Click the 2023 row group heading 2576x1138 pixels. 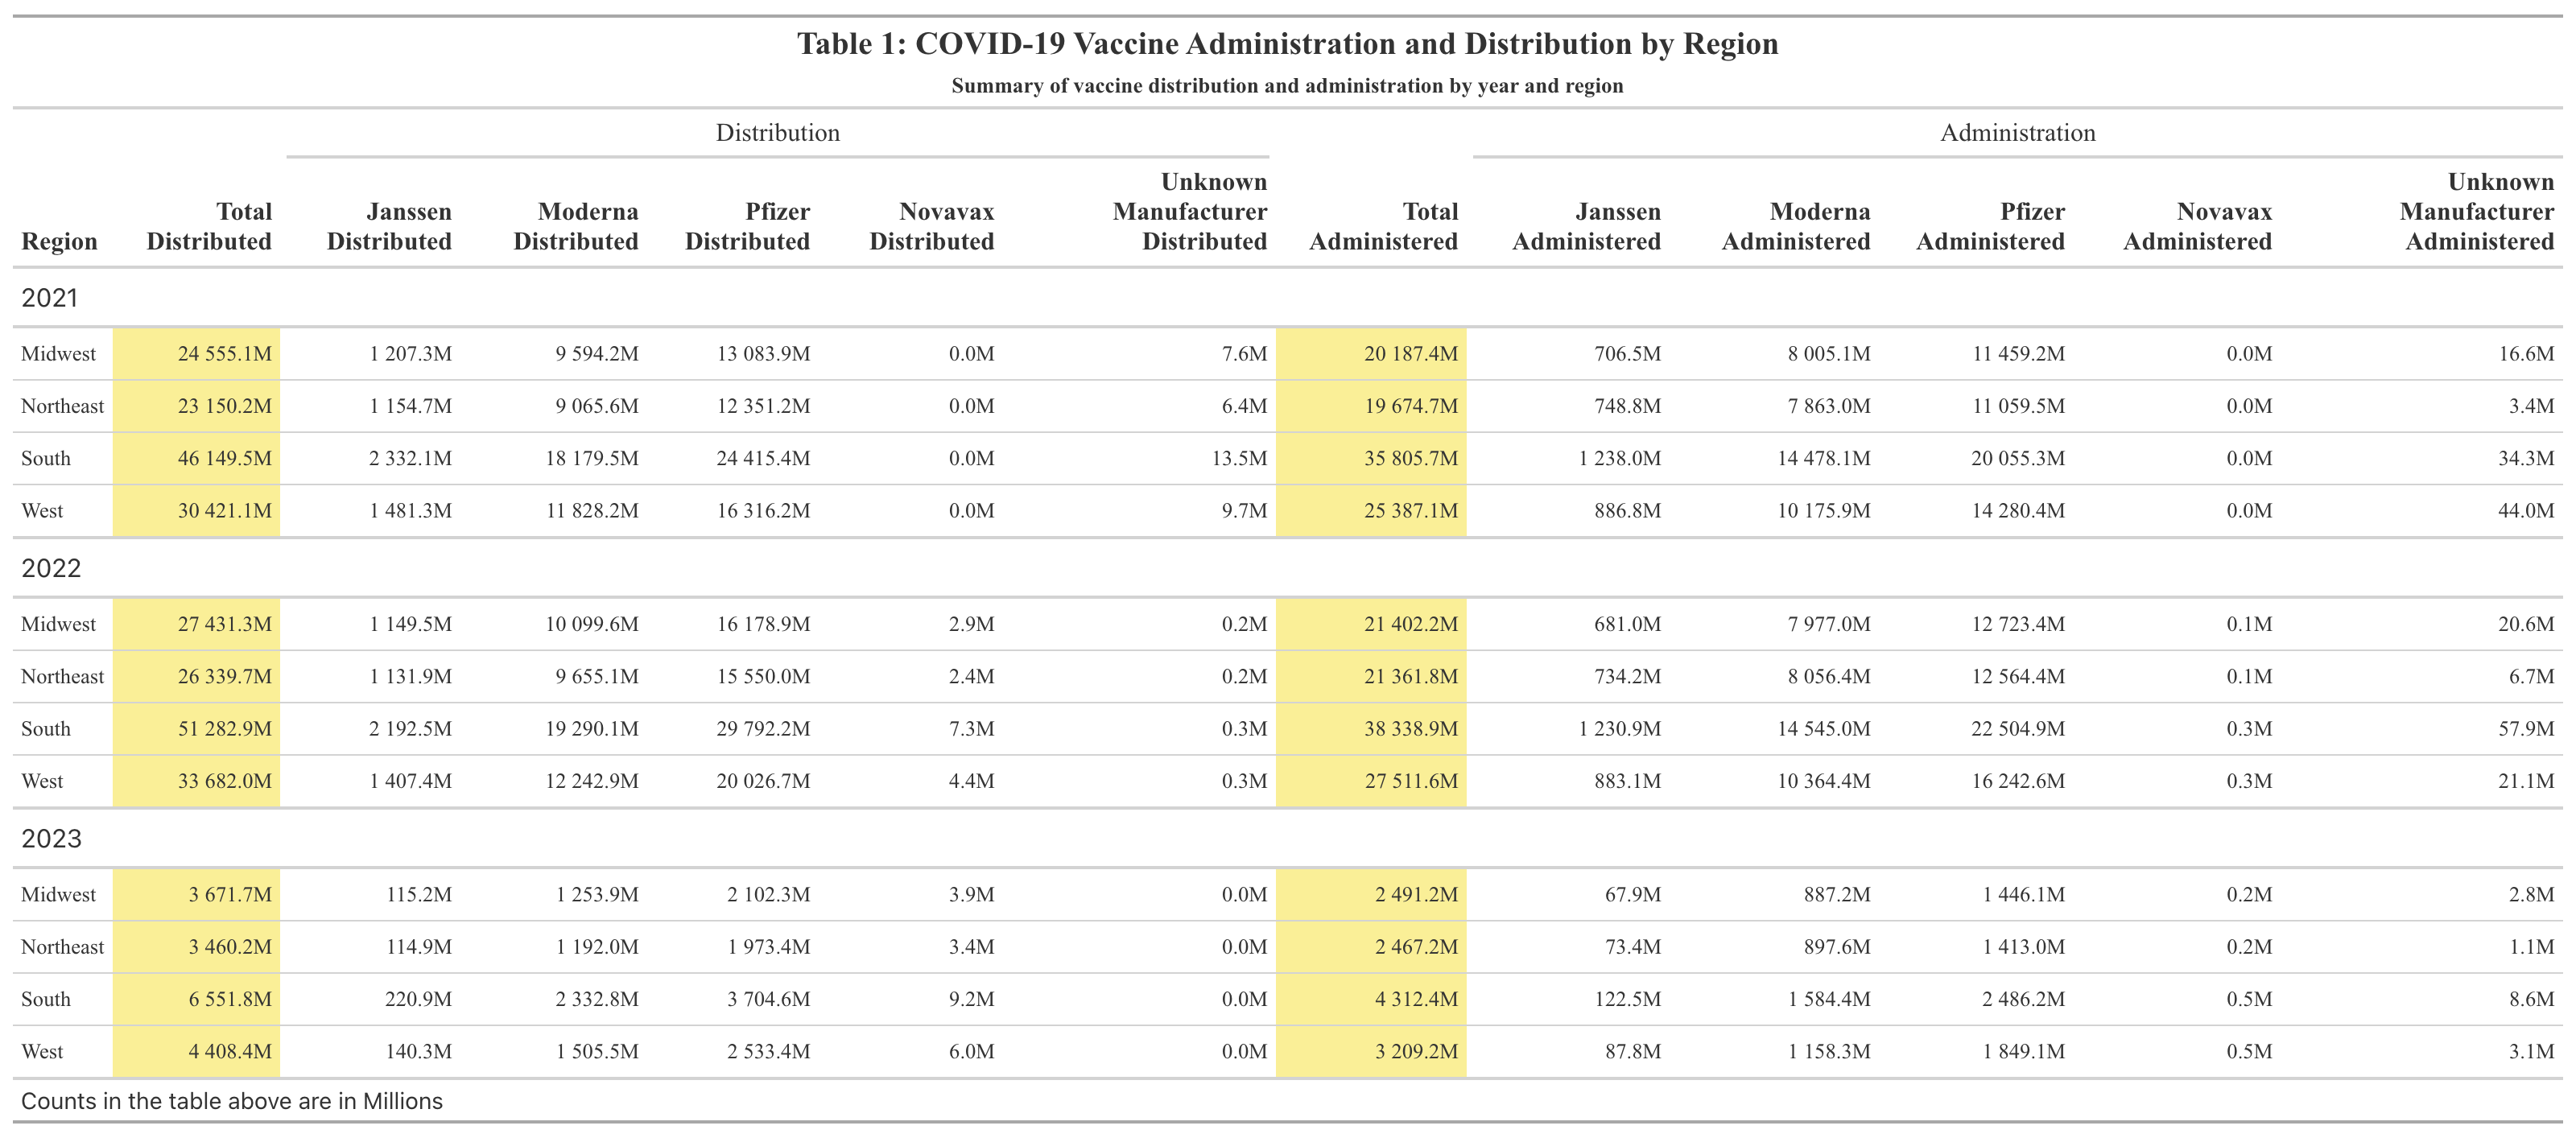tap(51, 838)
